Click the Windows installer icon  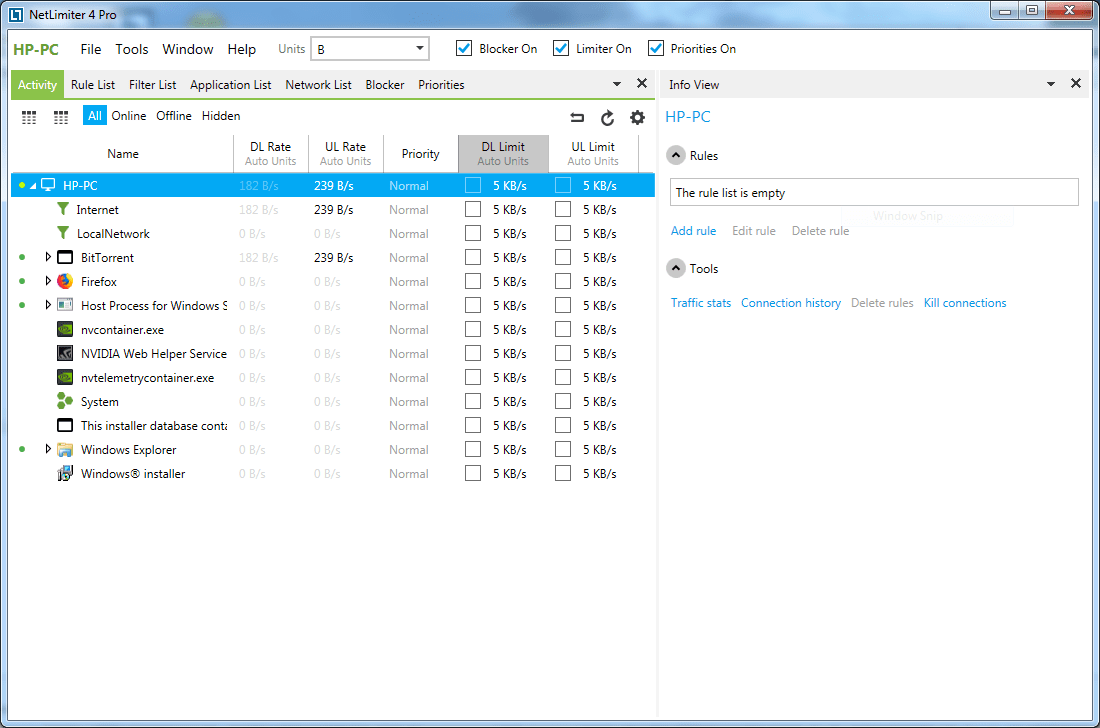[x=65, y=473]
